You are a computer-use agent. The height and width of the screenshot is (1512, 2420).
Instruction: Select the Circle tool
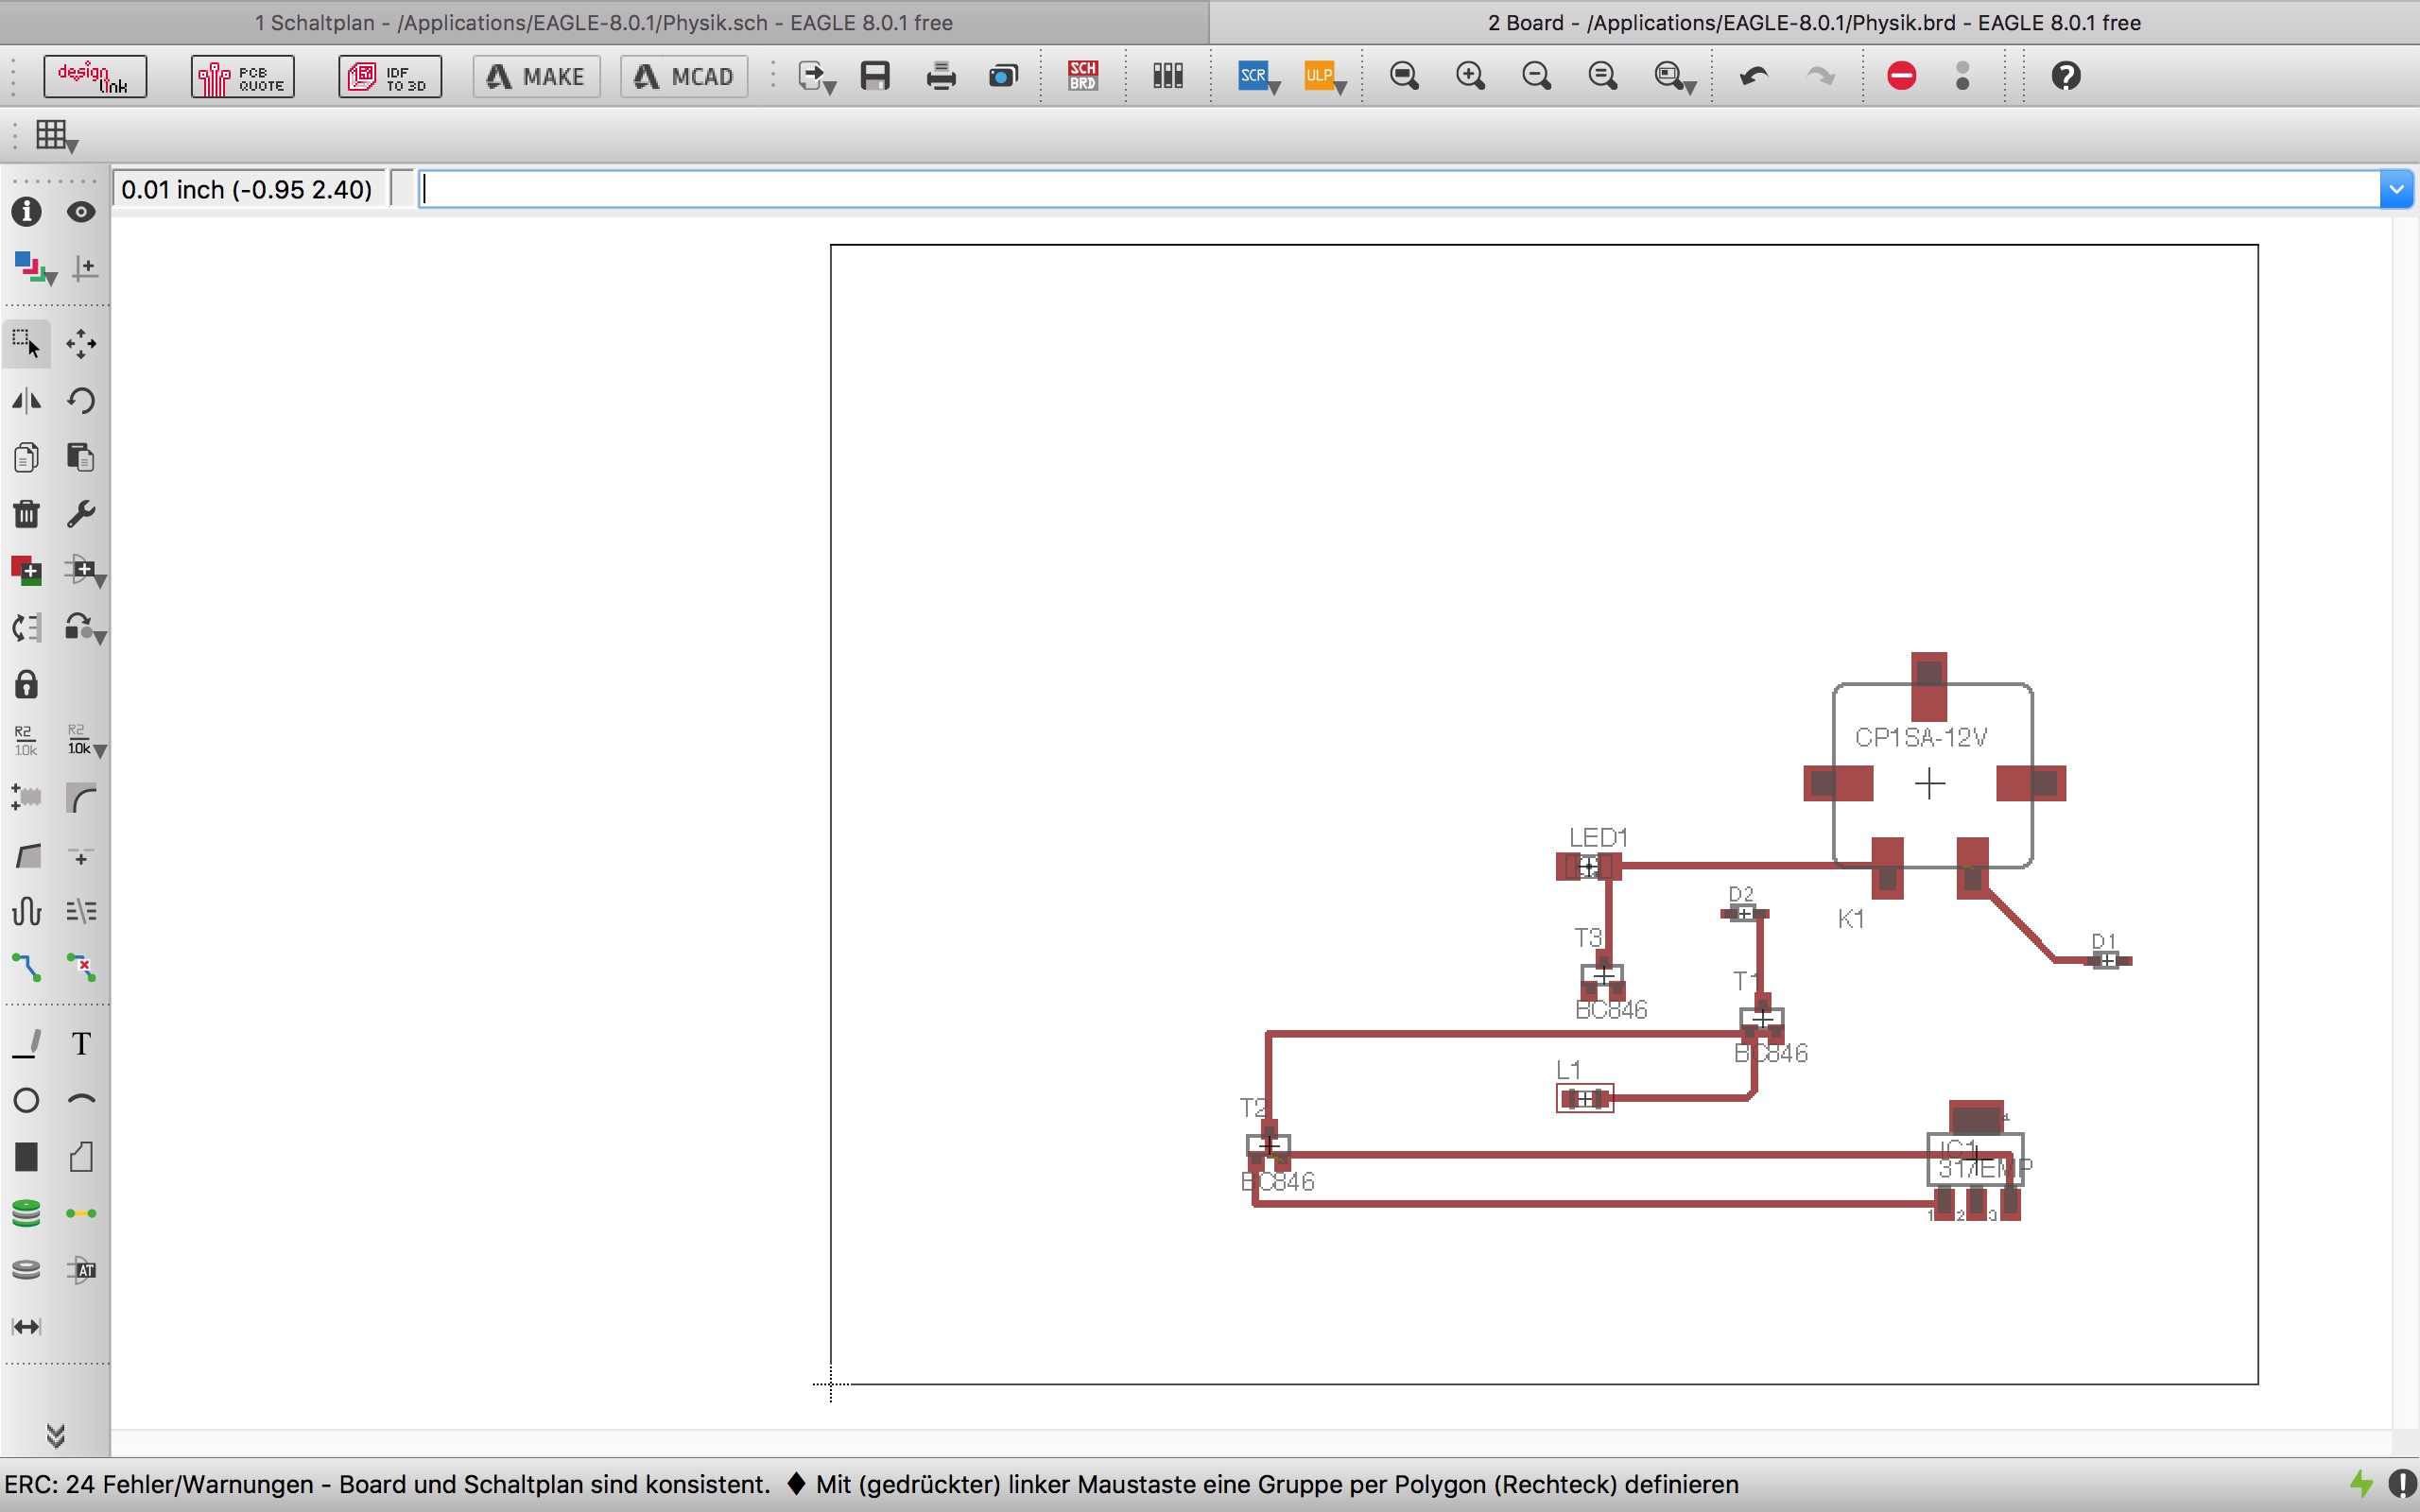click(26, 1101)
